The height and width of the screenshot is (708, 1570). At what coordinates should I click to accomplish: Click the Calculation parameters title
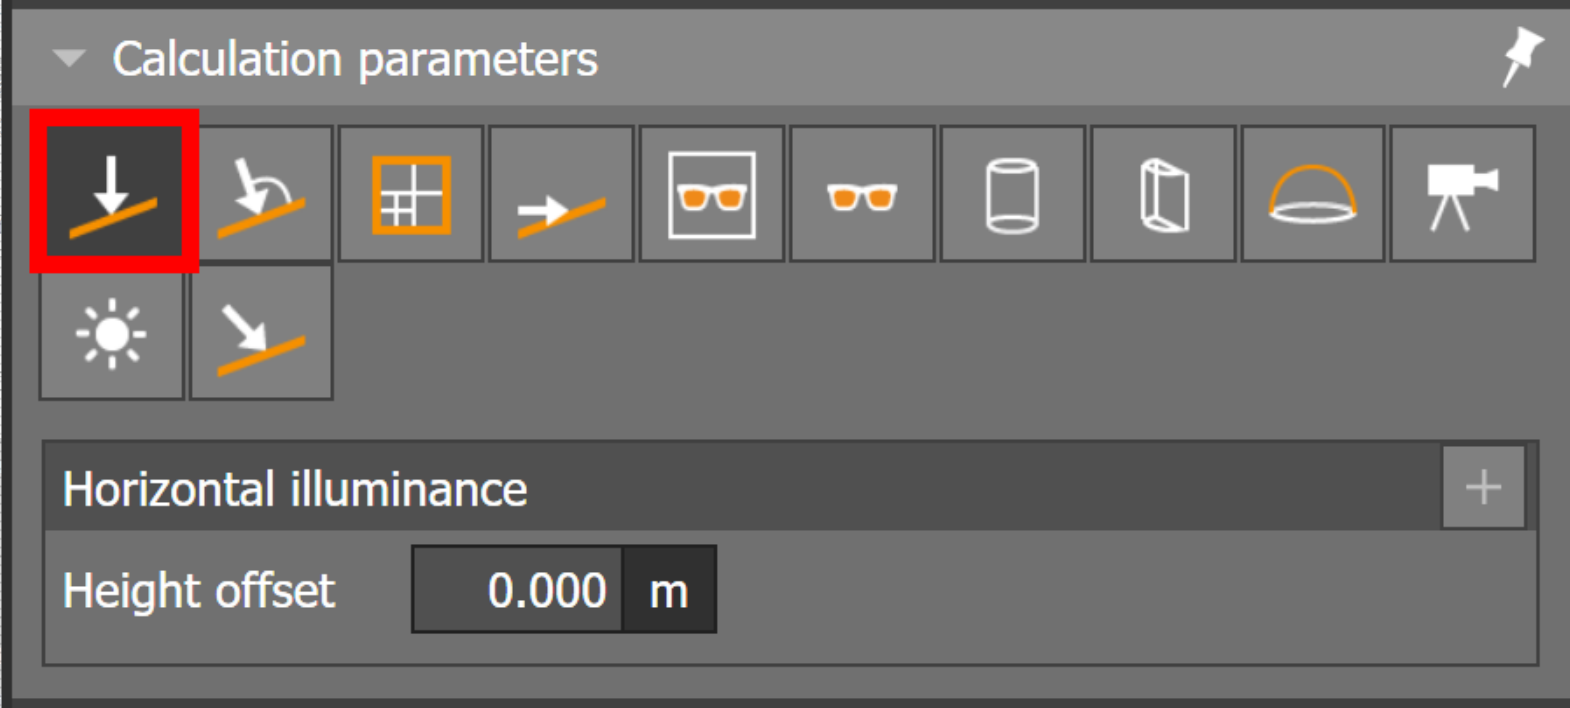[x=355, y=59]
